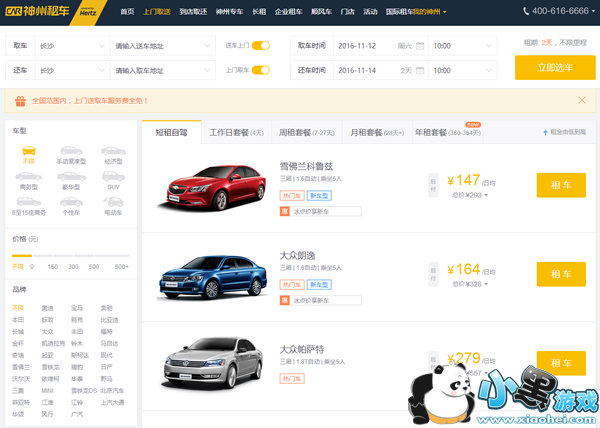Filter brand by 宝马 link
The image size is (600, 428).
[77, 308]
